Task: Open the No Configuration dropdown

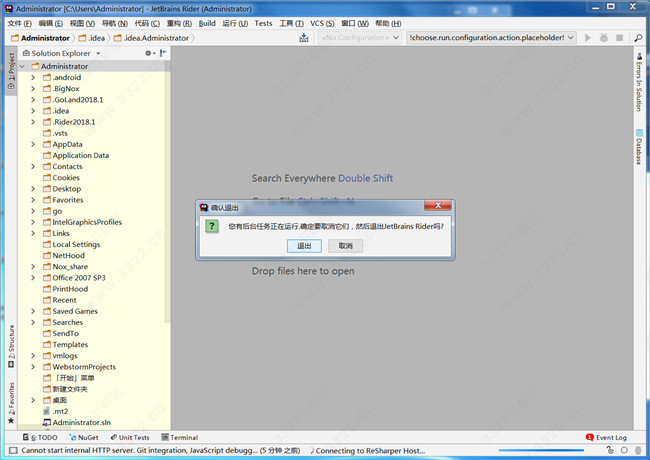Action: 360,38
